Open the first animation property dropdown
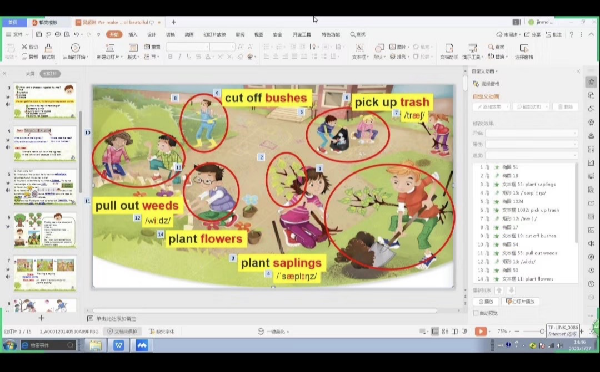 532,133
